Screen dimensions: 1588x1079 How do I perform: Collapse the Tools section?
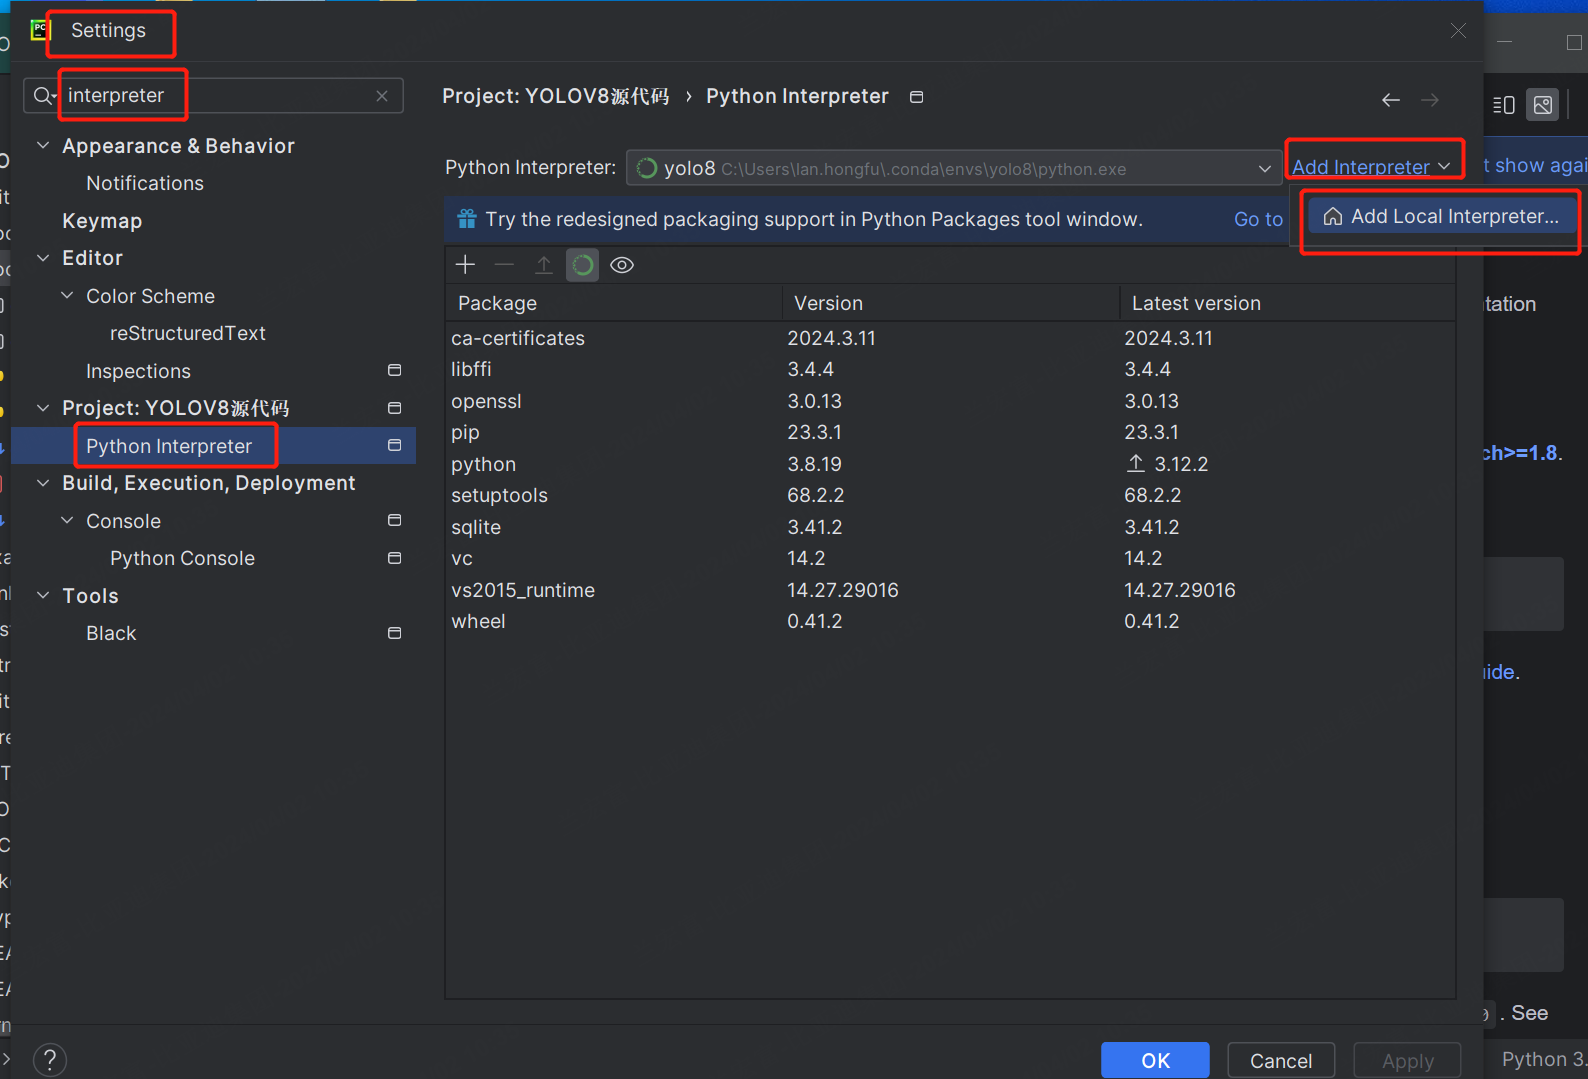(x=43, y=596)
